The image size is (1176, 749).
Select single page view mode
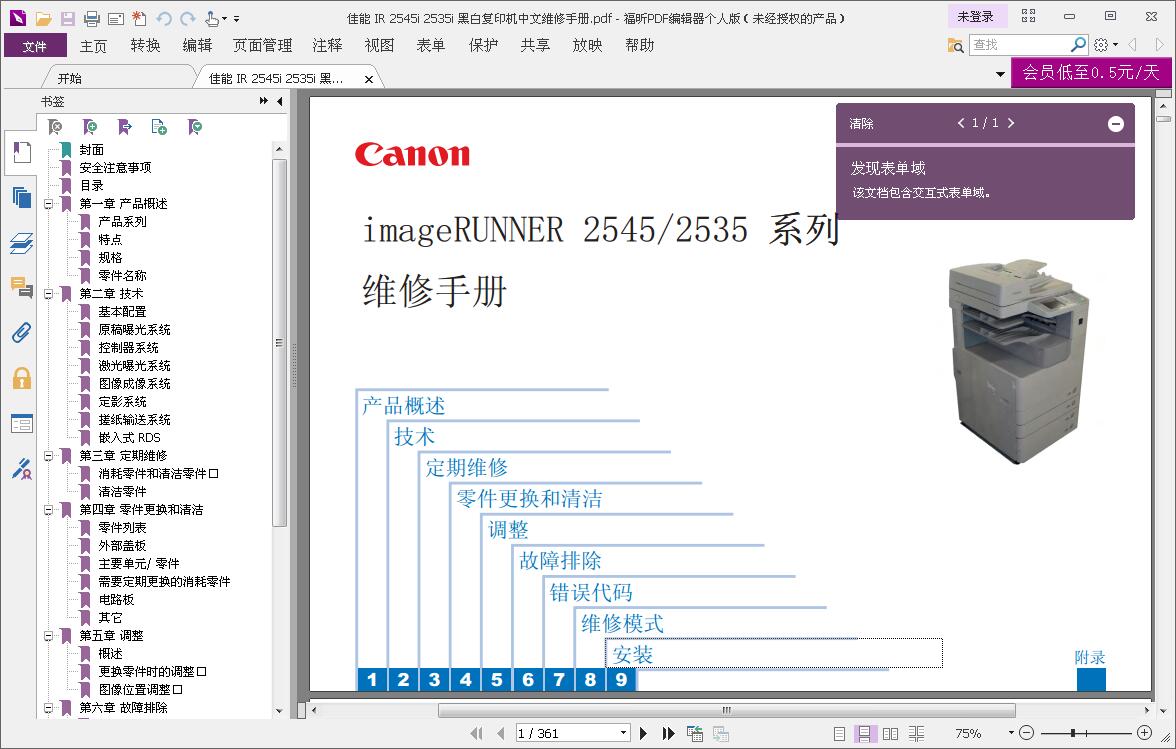click(x=839, y=733)
